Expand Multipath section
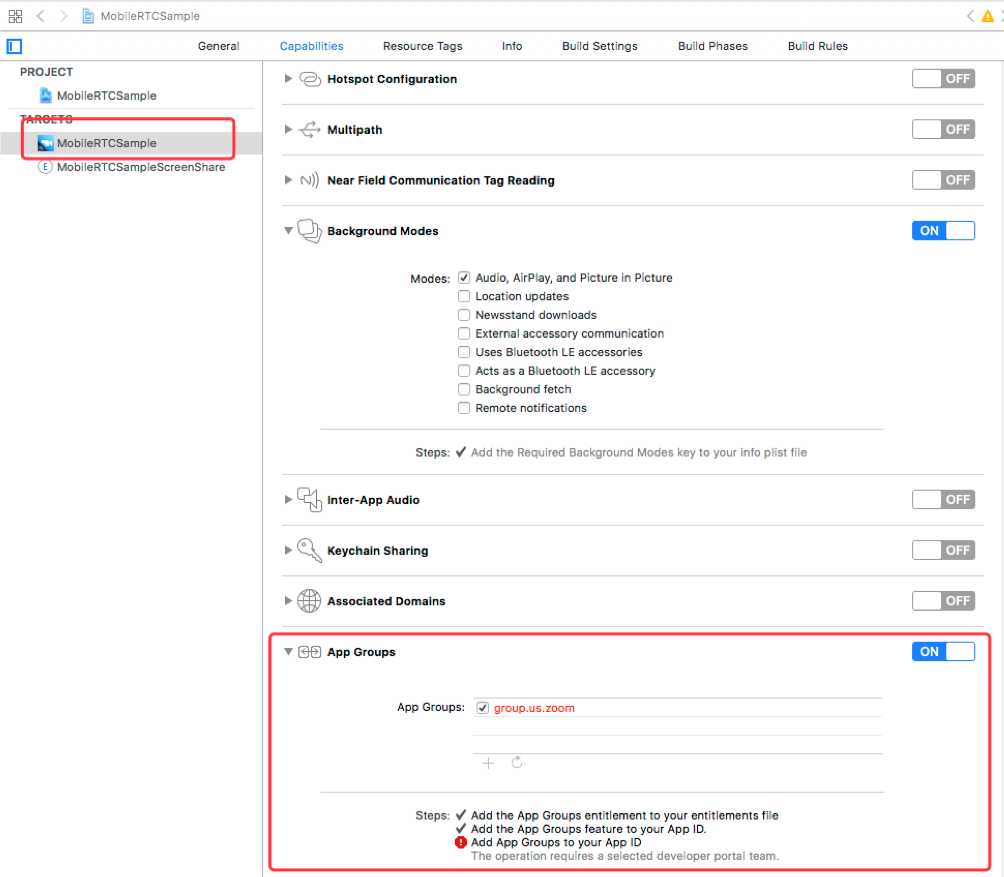1004x877 pixels. pyautogui.click(x=288, y=129)
